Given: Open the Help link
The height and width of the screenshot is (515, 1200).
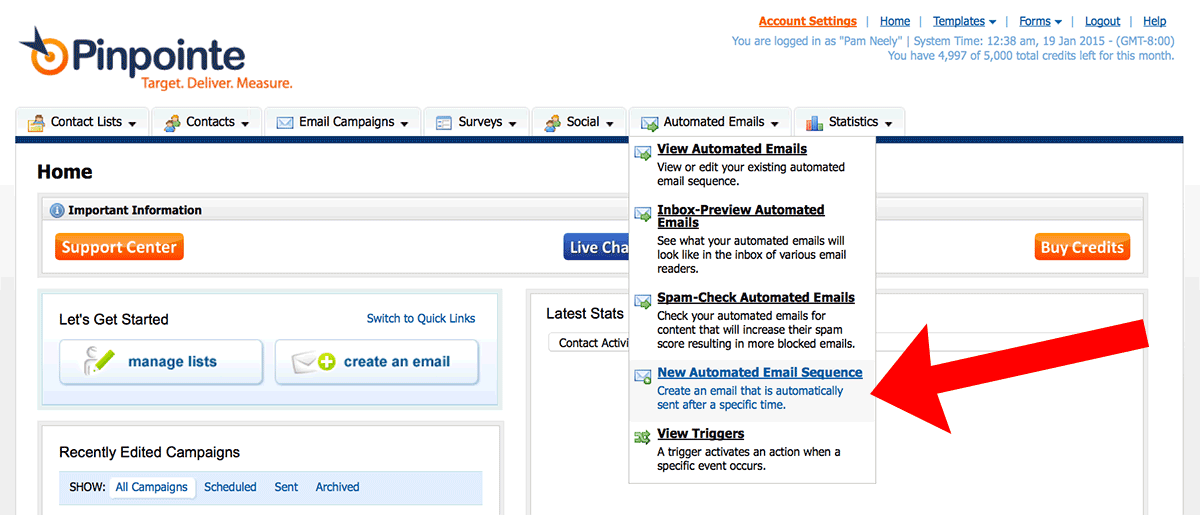Looking at the screenshot, I should coord(1155,21).
